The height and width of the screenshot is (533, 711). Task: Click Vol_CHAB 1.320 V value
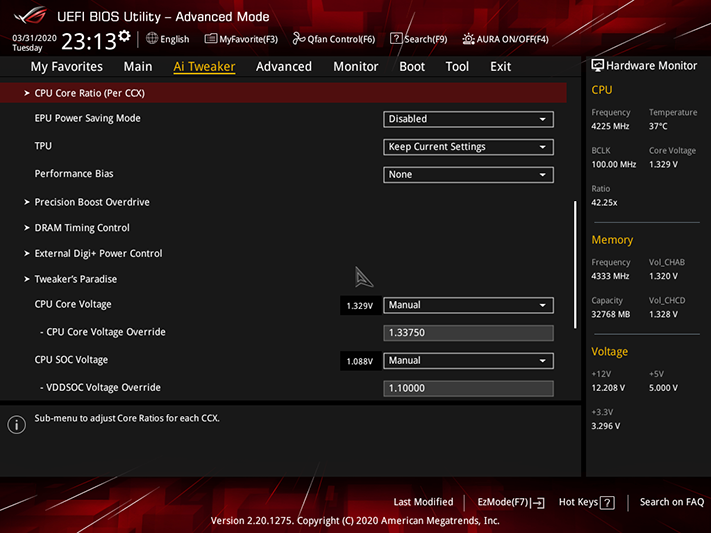click(663, 276)
